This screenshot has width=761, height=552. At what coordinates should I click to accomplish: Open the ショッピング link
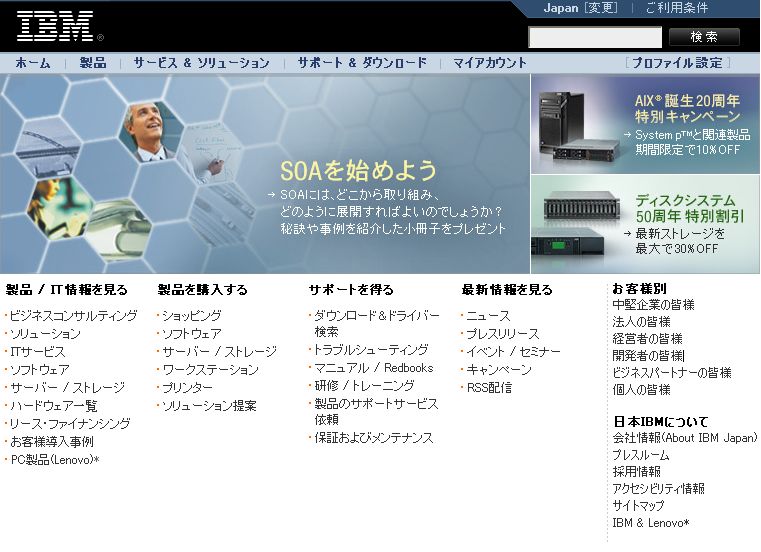[192, 316]
